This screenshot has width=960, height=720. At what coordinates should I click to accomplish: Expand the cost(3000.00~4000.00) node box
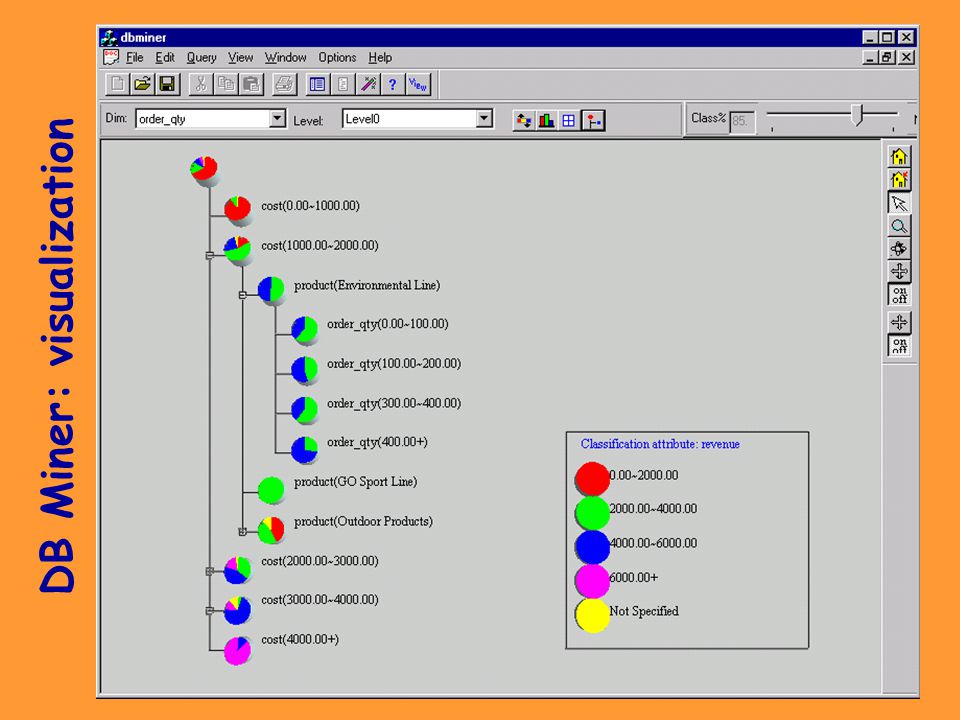coord(209,610)
